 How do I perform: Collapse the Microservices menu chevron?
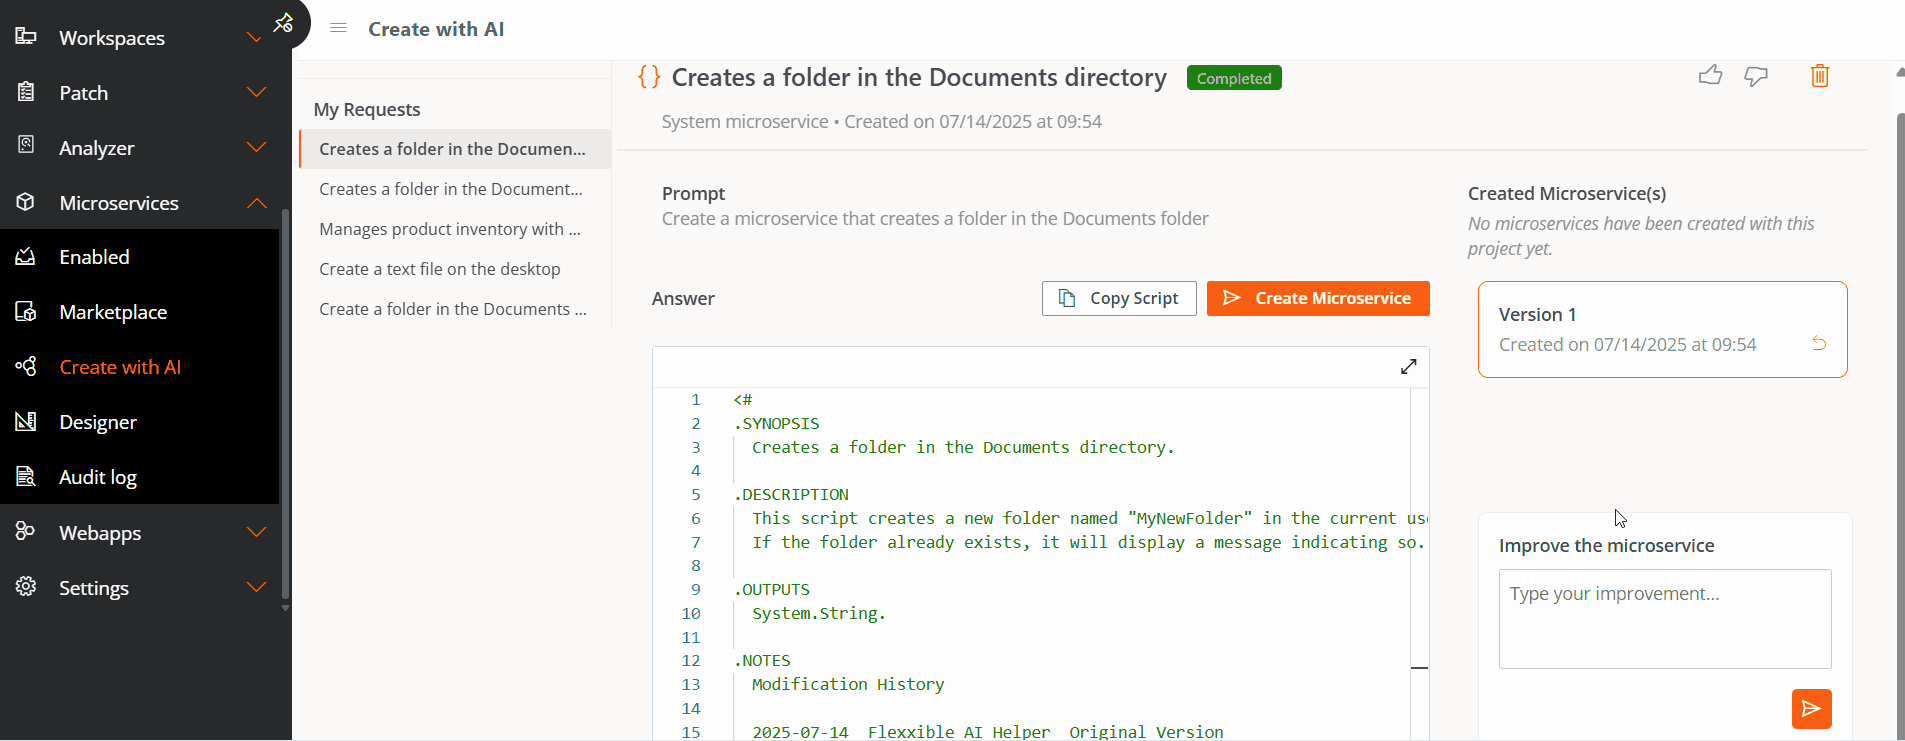pyautogui.click(x=256, y=203)
